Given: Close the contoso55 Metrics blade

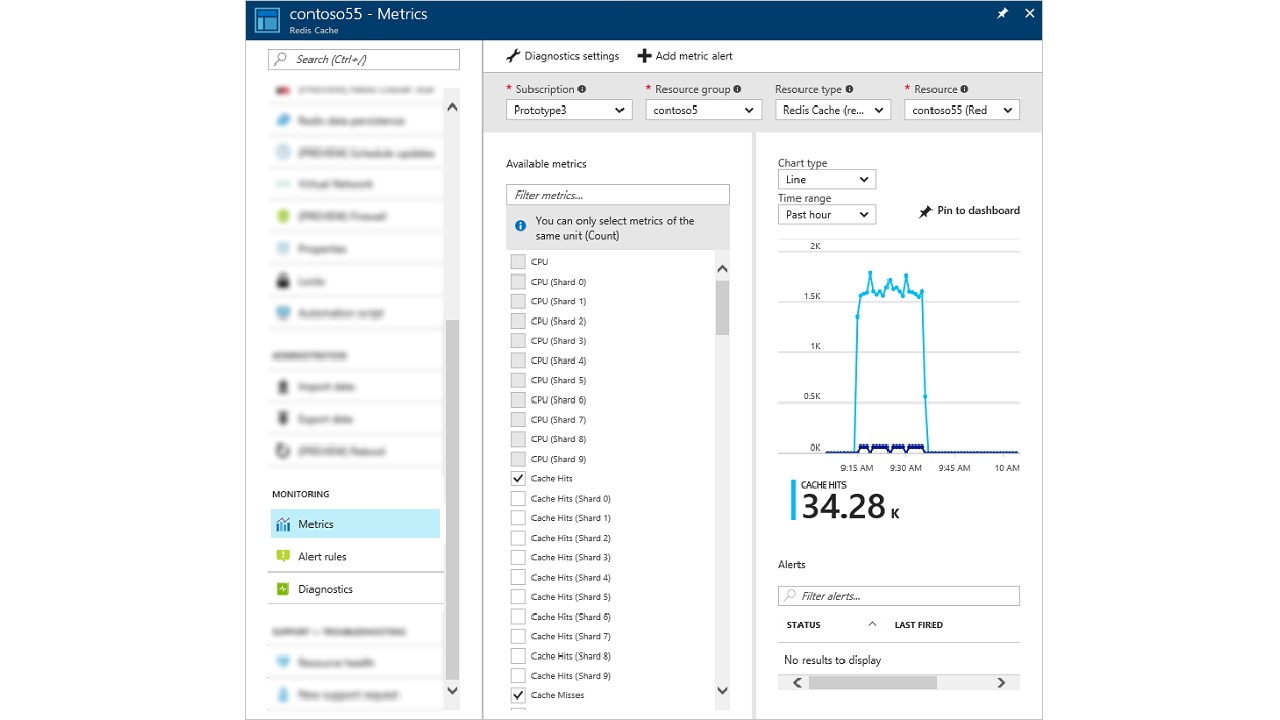Looking at the screenshot, I should (x=1029, y=13).
